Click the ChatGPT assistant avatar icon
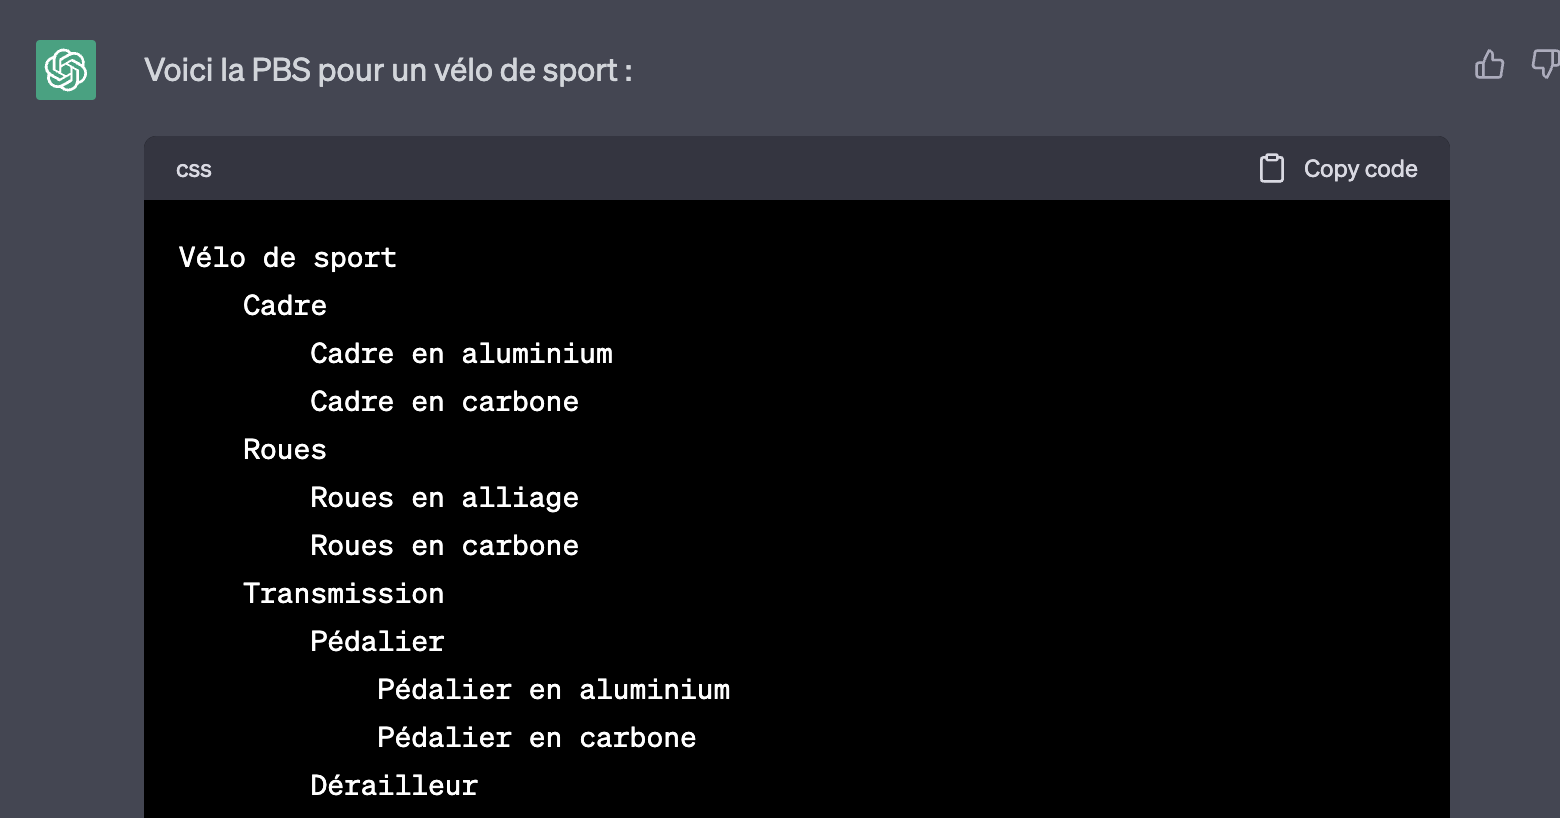Screen dimensions: 1560x818 [x=65, y=70]
